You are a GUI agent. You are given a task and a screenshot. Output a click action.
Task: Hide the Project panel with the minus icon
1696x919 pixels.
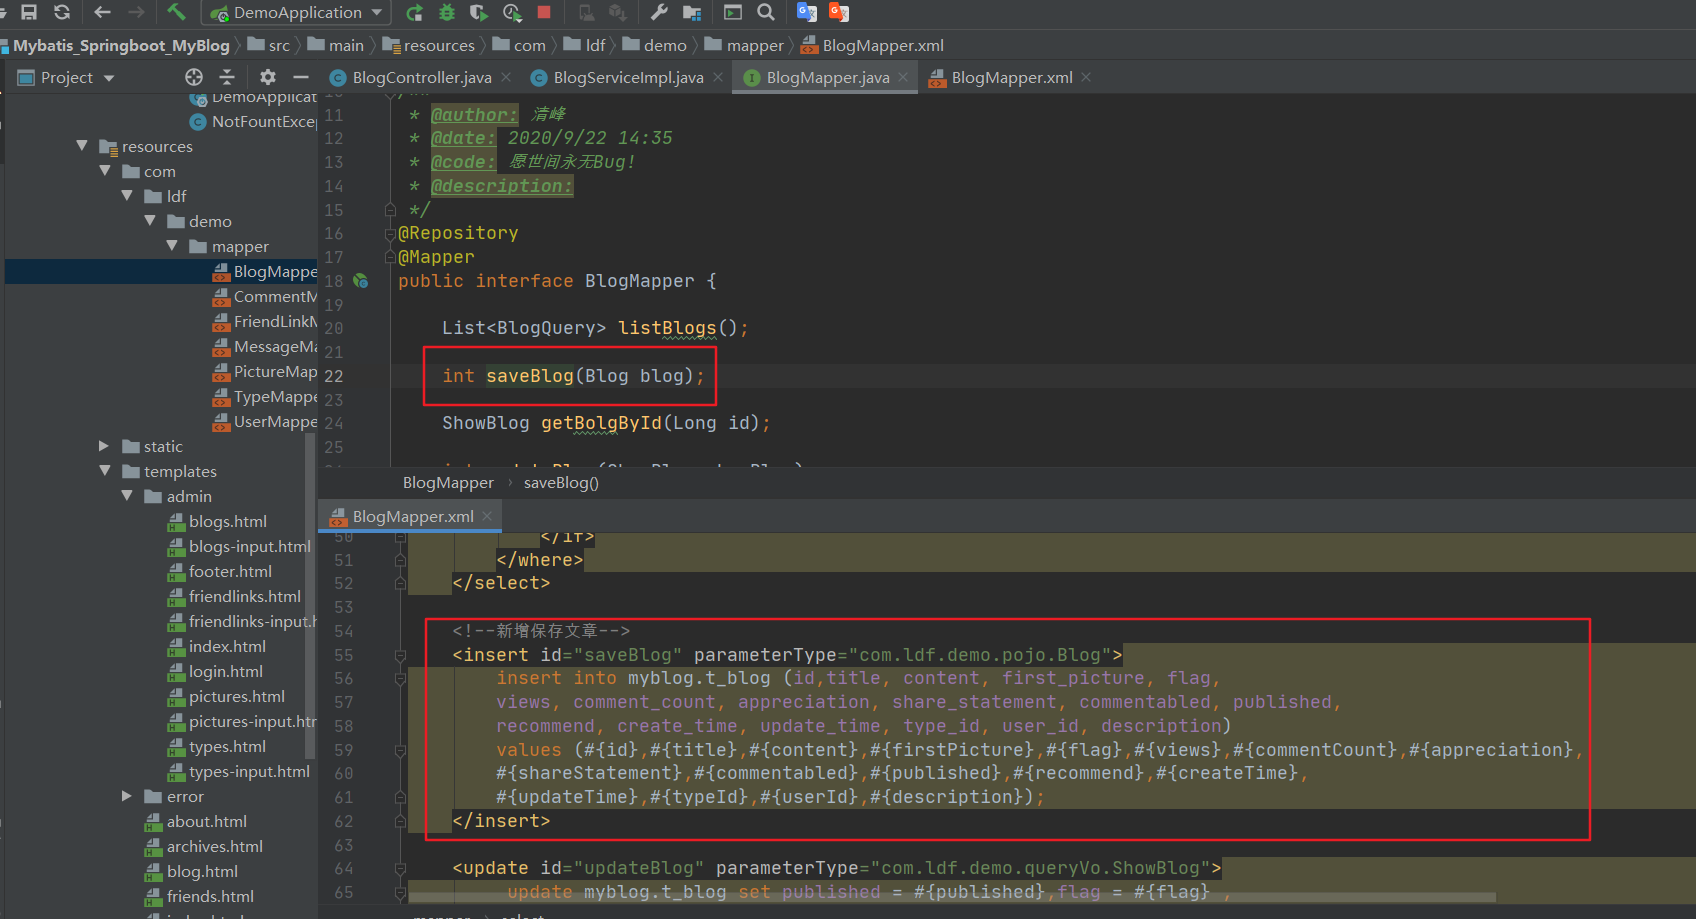click(x=300, y=77)
